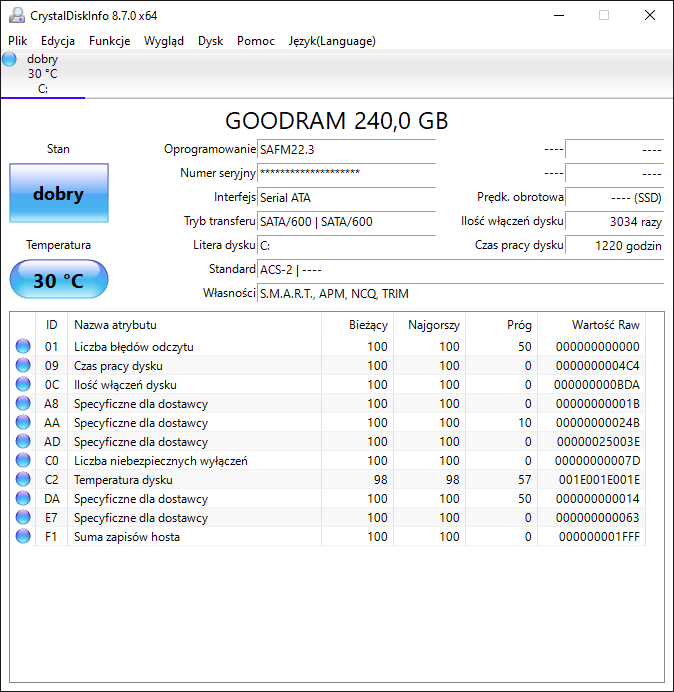This screenshot has width=674, height=692.
Task: Click the status orb for attribute E7
Action: [23, 517]
